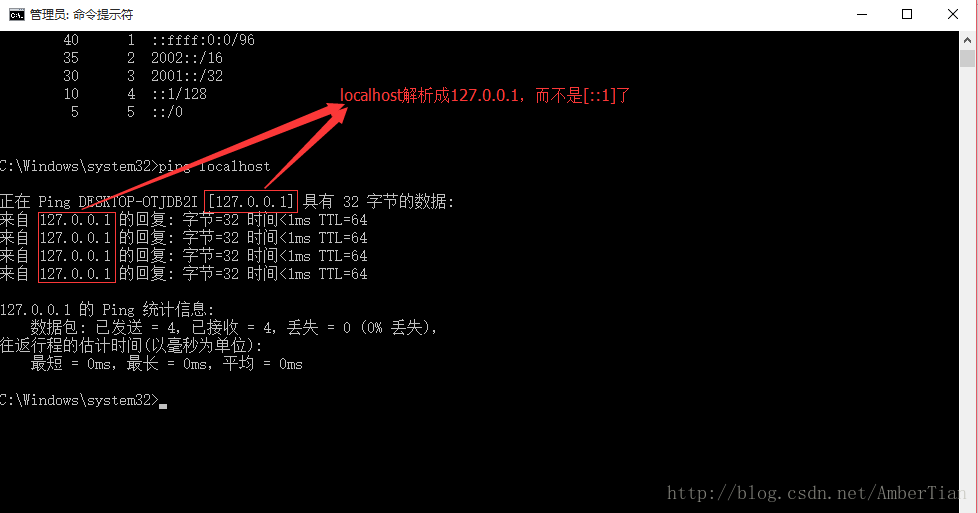The height and width of the screenshot is (513, 978).
Task: Click the ::ffff:0:0/96 prefix entry
Action: [x=203, y=40]
